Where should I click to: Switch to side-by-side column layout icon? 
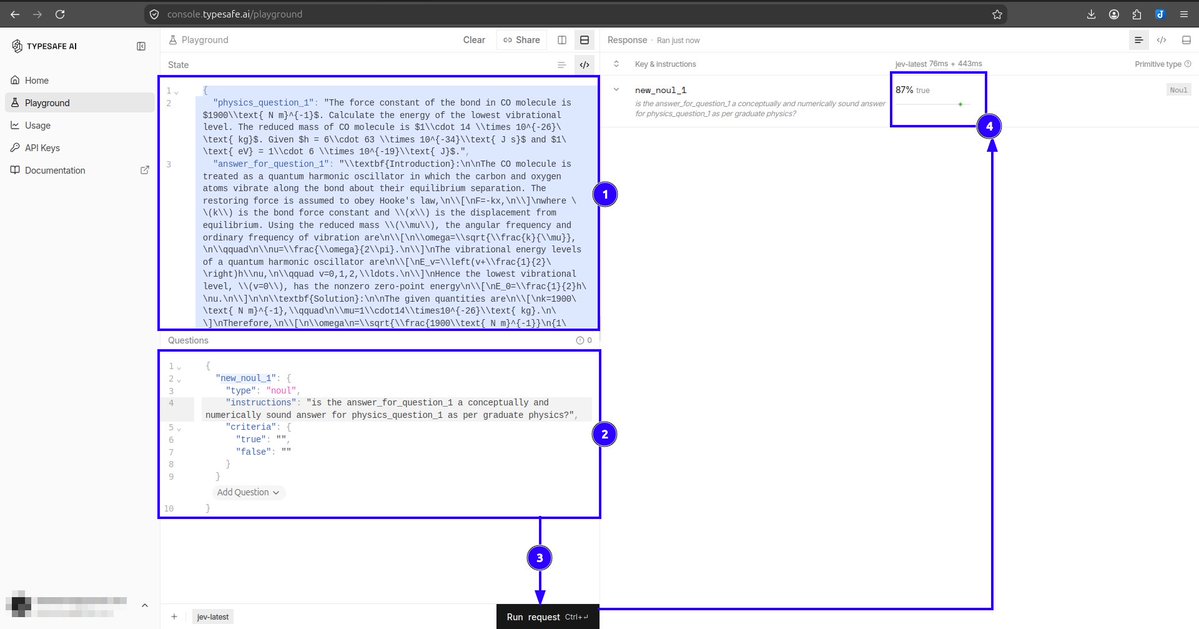pos(562,40)
